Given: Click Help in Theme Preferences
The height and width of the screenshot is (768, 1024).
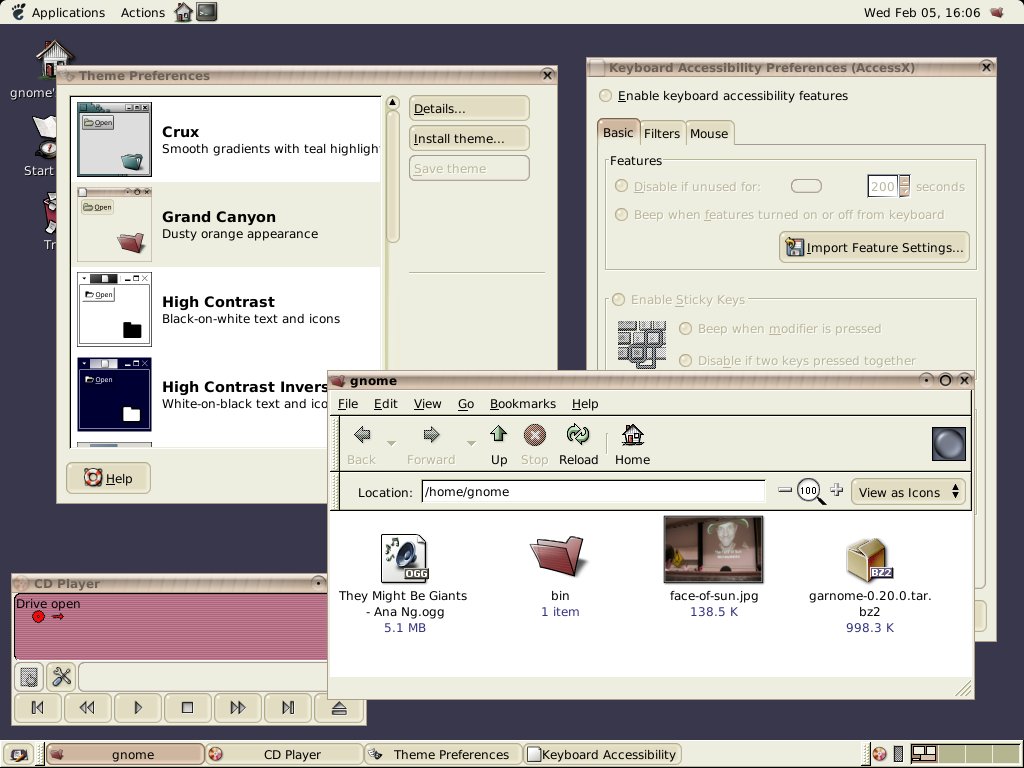Looking at the screenshot, I should (x=108, y=478).
